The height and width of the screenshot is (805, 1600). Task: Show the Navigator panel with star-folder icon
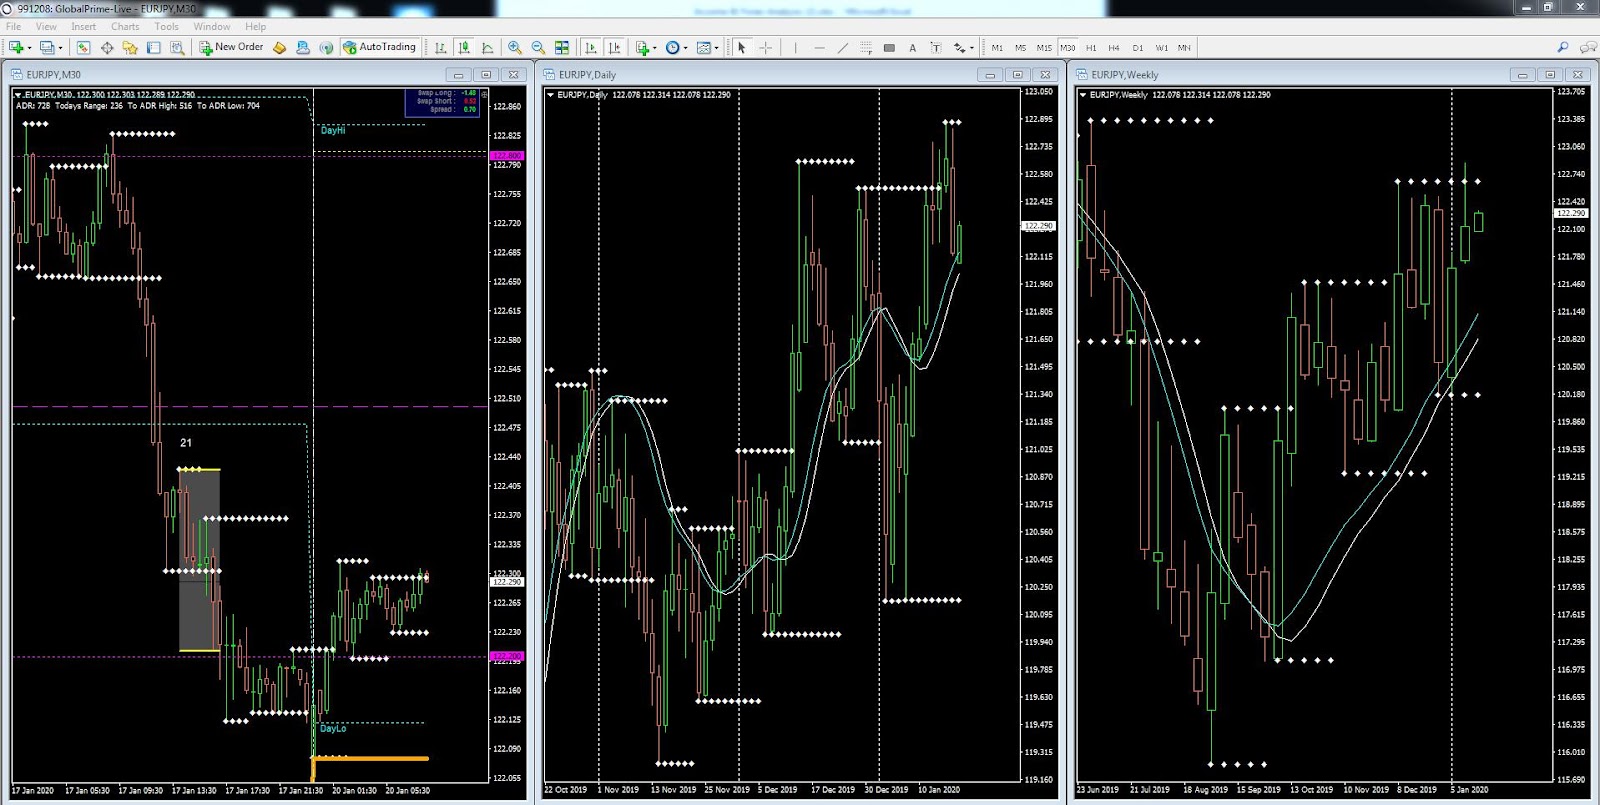(x=130, y=47)
